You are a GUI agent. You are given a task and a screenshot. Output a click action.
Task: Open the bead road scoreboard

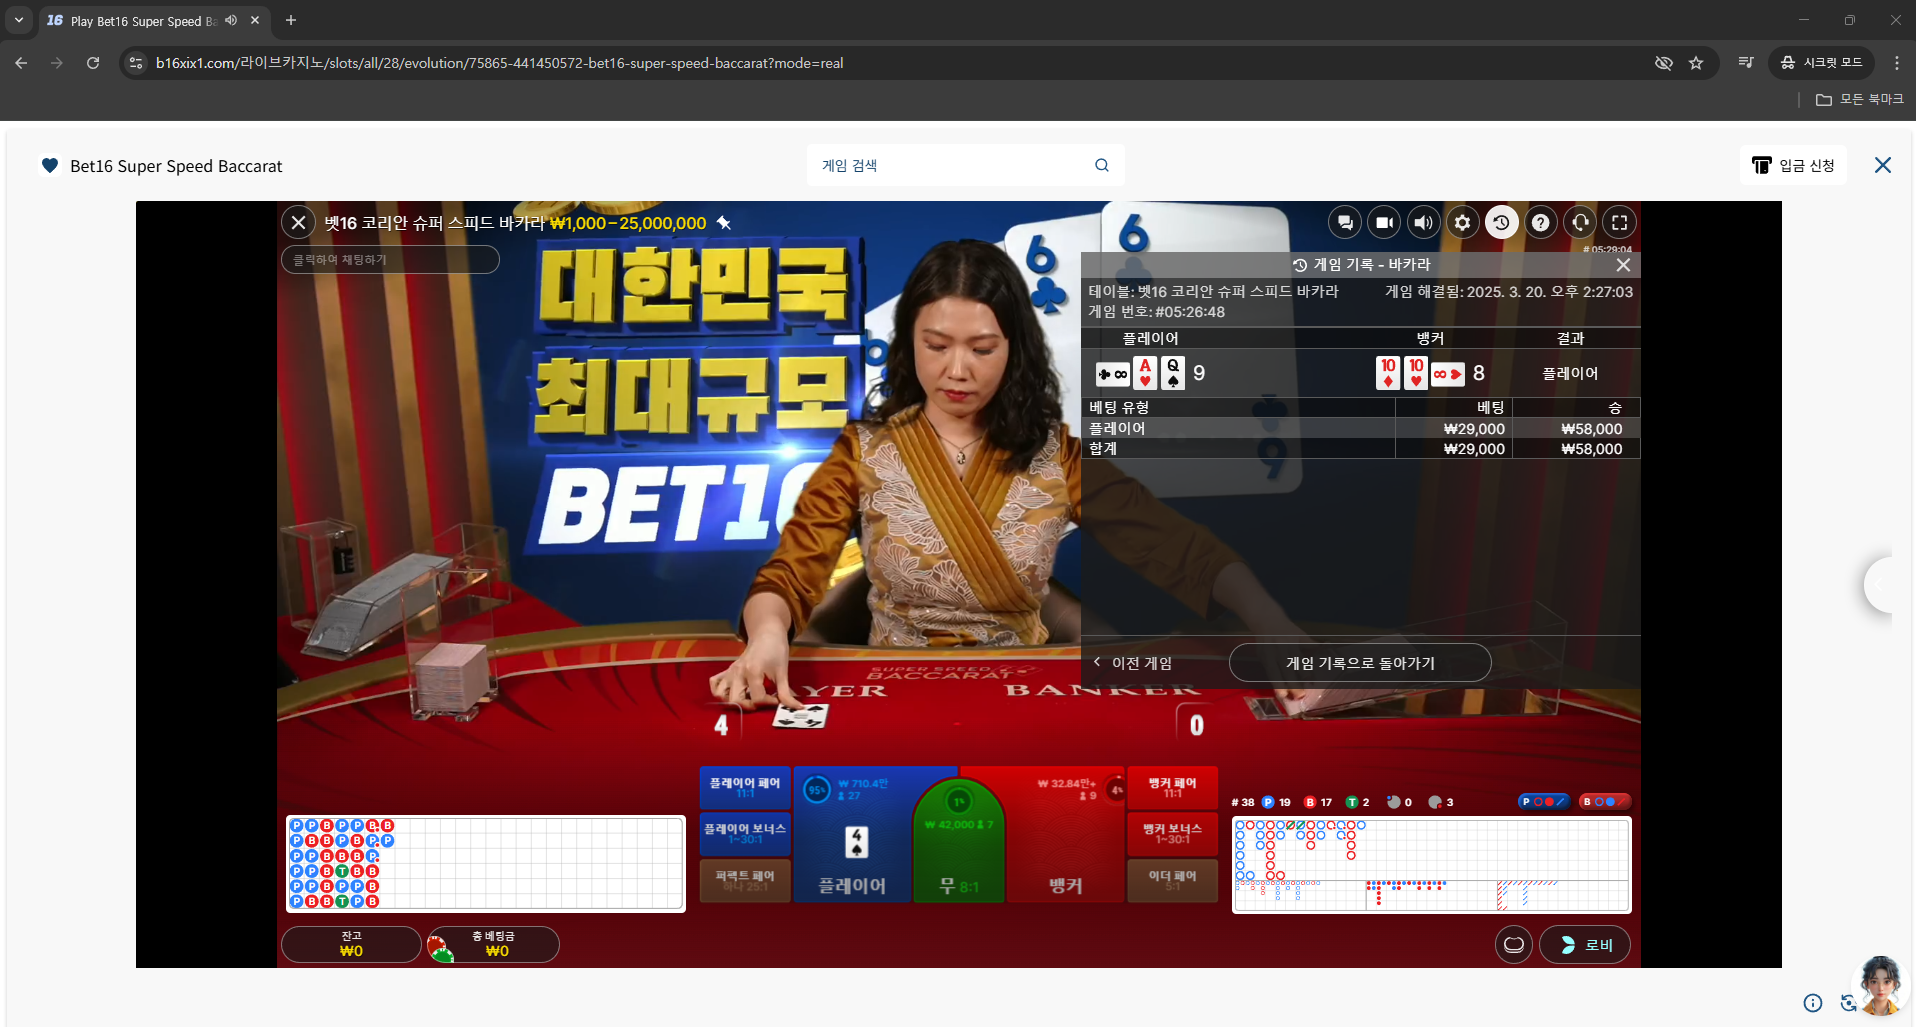point(486,864)
